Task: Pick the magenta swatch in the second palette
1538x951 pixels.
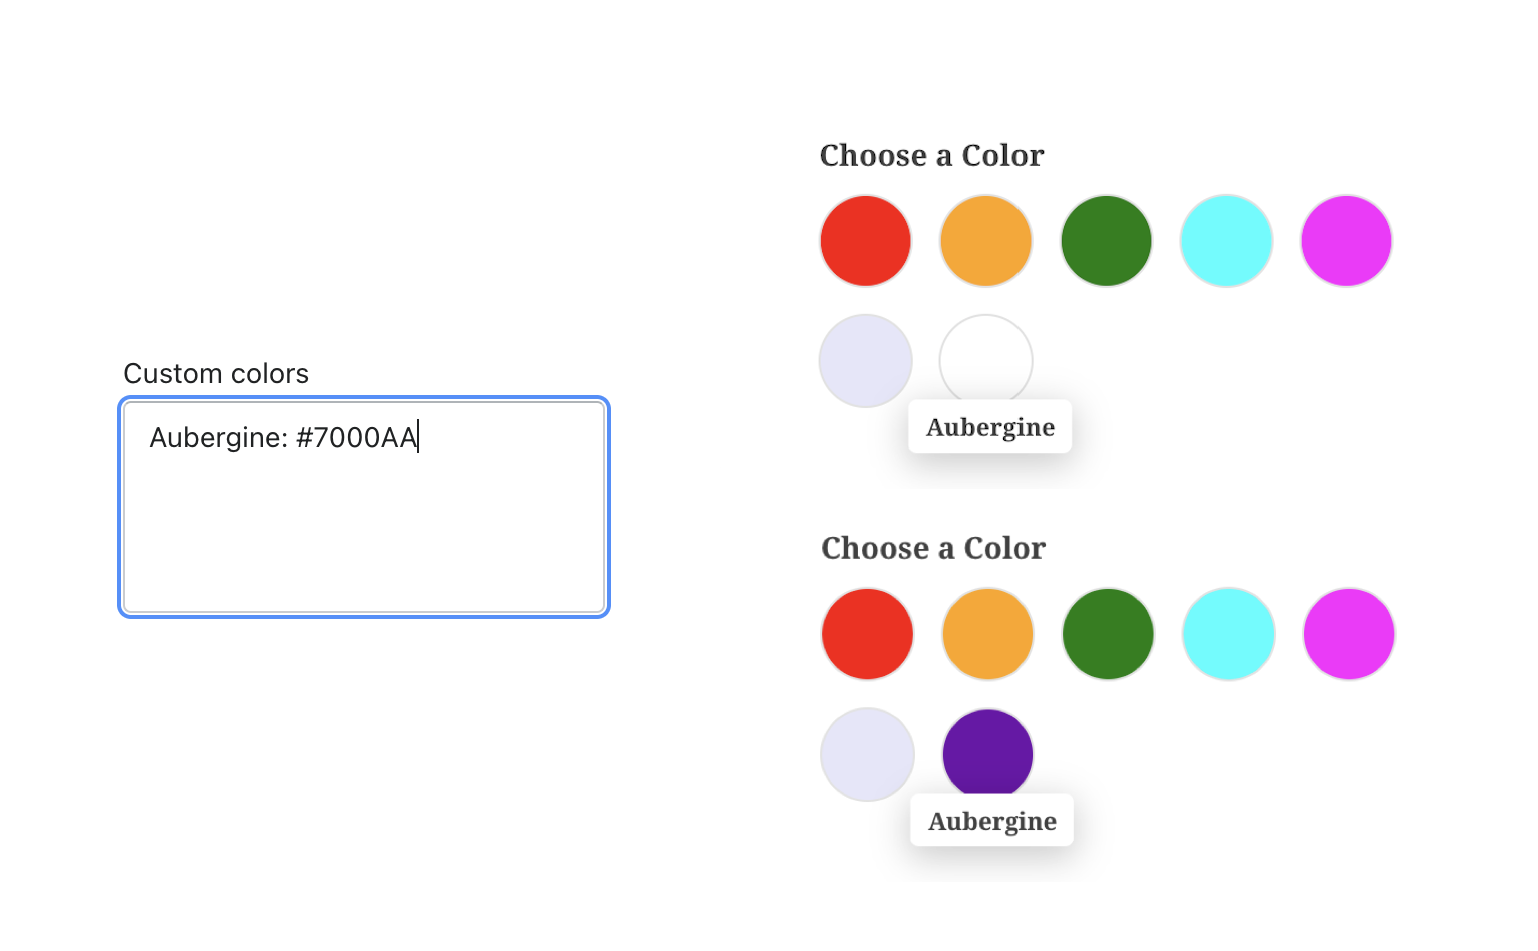Action: point(1349,634)
